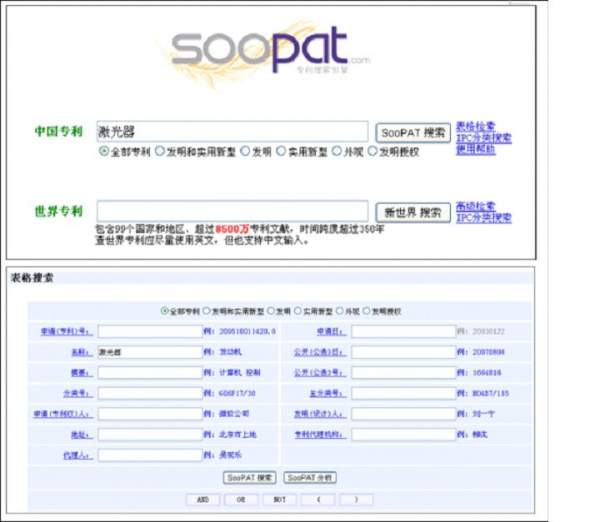Image resolution: width=600 pixels, height=522 pixels.
Task: Click the 申请(专利权)人 label link
Action: click(x=63, y=414)
